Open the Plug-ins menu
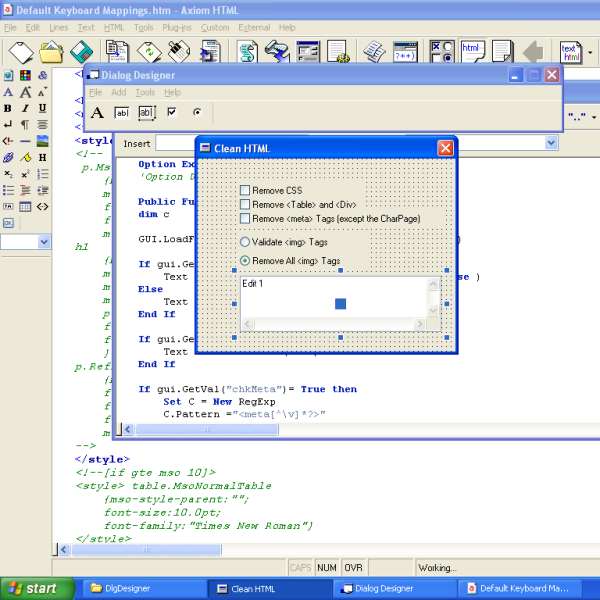Screen dimensions: 600x600 177,28
